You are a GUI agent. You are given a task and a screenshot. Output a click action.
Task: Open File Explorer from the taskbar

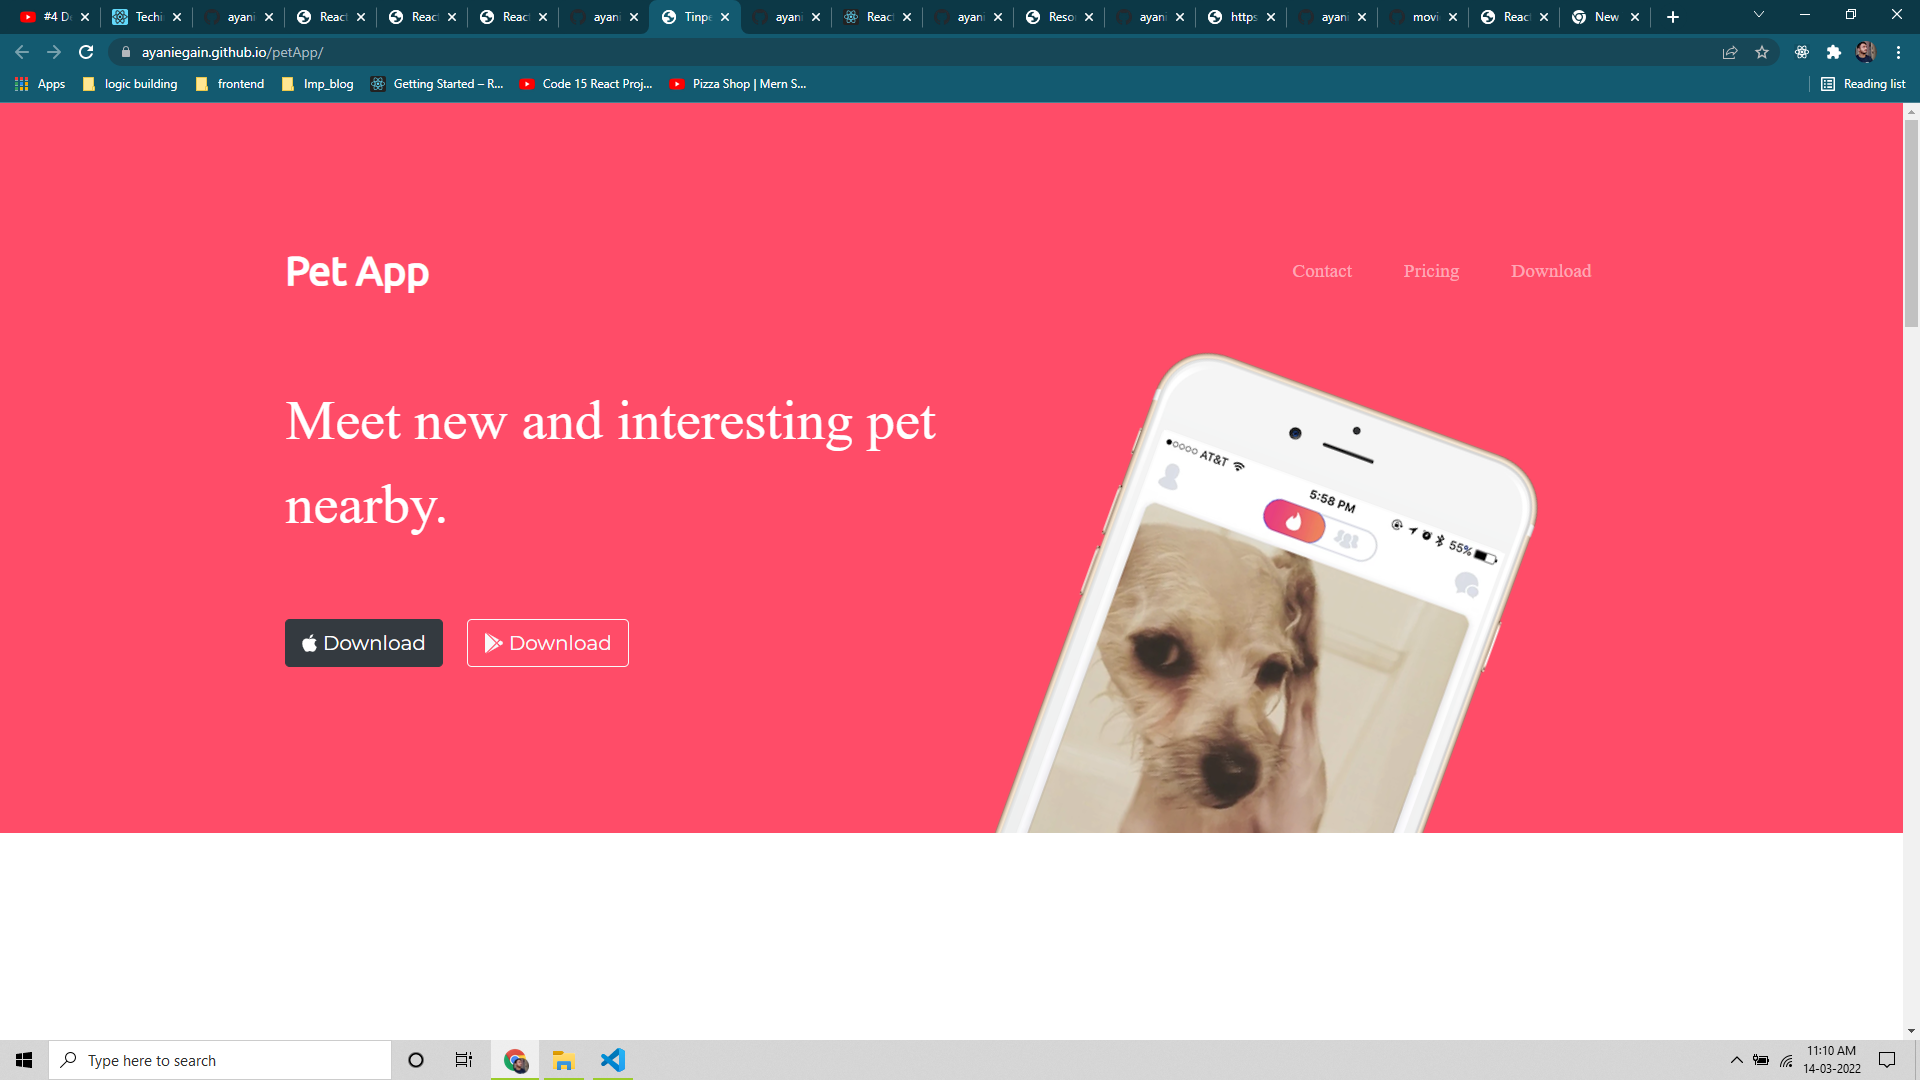point(563,1060)
